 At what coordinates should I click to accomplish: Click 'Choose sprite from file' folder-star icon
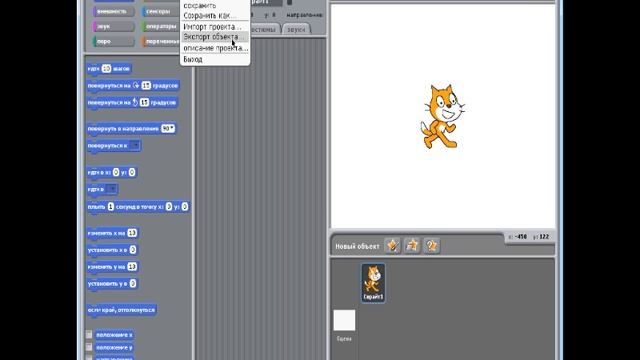click(412, 246)
